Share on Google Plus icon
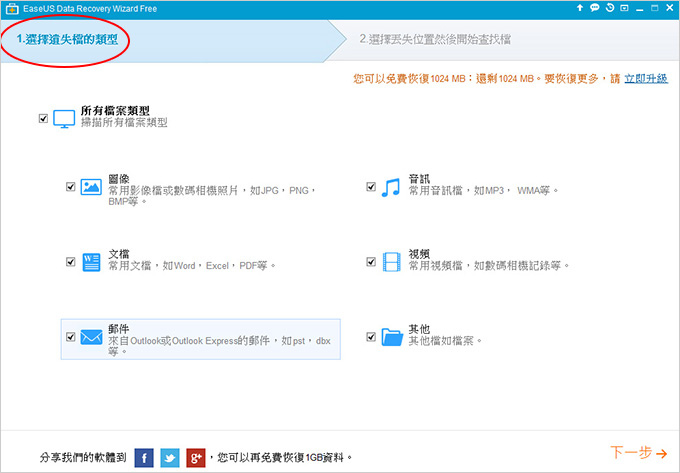The width and height of the screenshot is (680, 473). coord(196,458)
